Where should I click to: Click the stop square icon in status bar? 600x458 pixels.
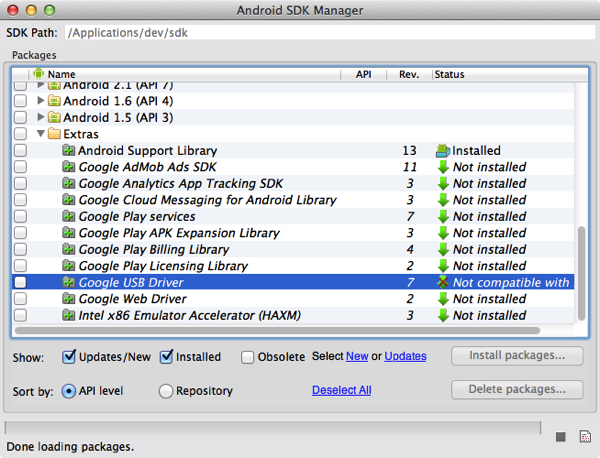tap(561, 437)
